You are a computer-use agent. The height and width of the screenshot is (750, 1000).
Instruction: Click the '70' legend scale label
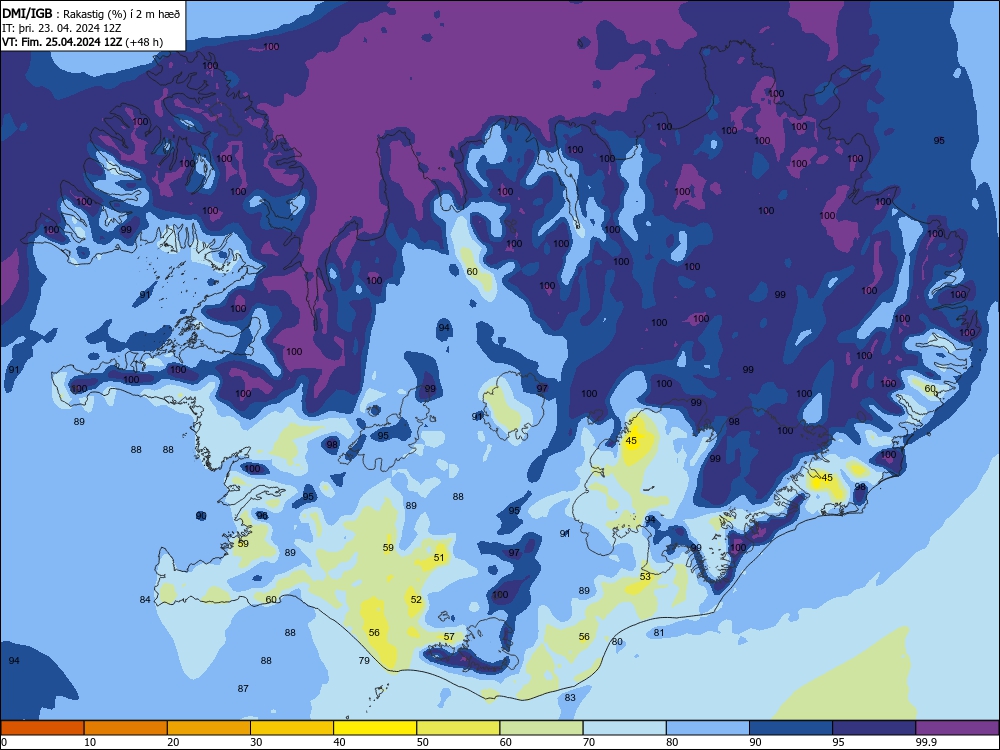(589, 742)
